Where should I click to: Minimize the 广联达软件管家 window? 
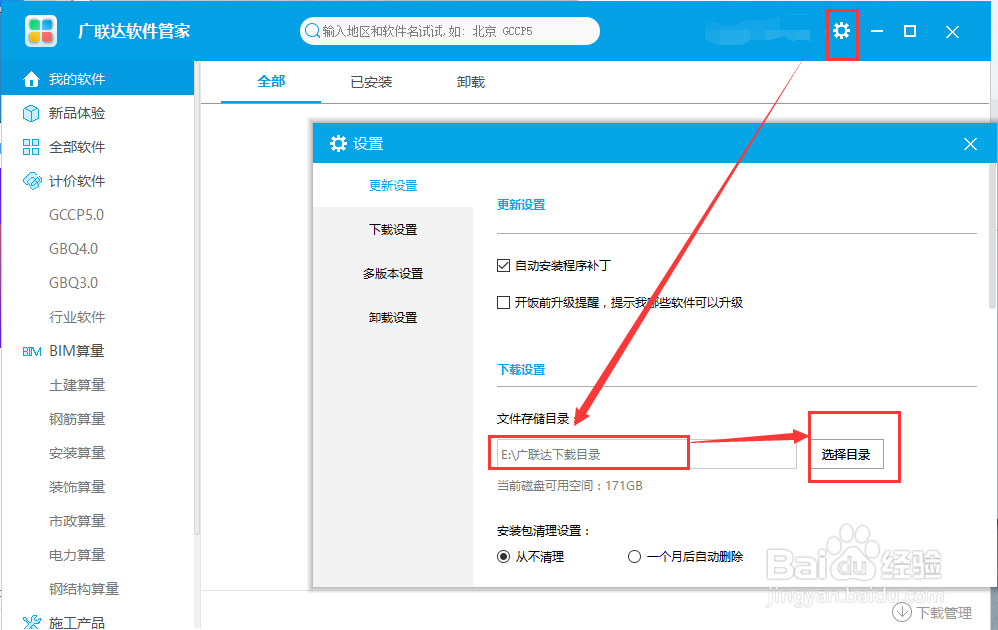tap(877, 31)
